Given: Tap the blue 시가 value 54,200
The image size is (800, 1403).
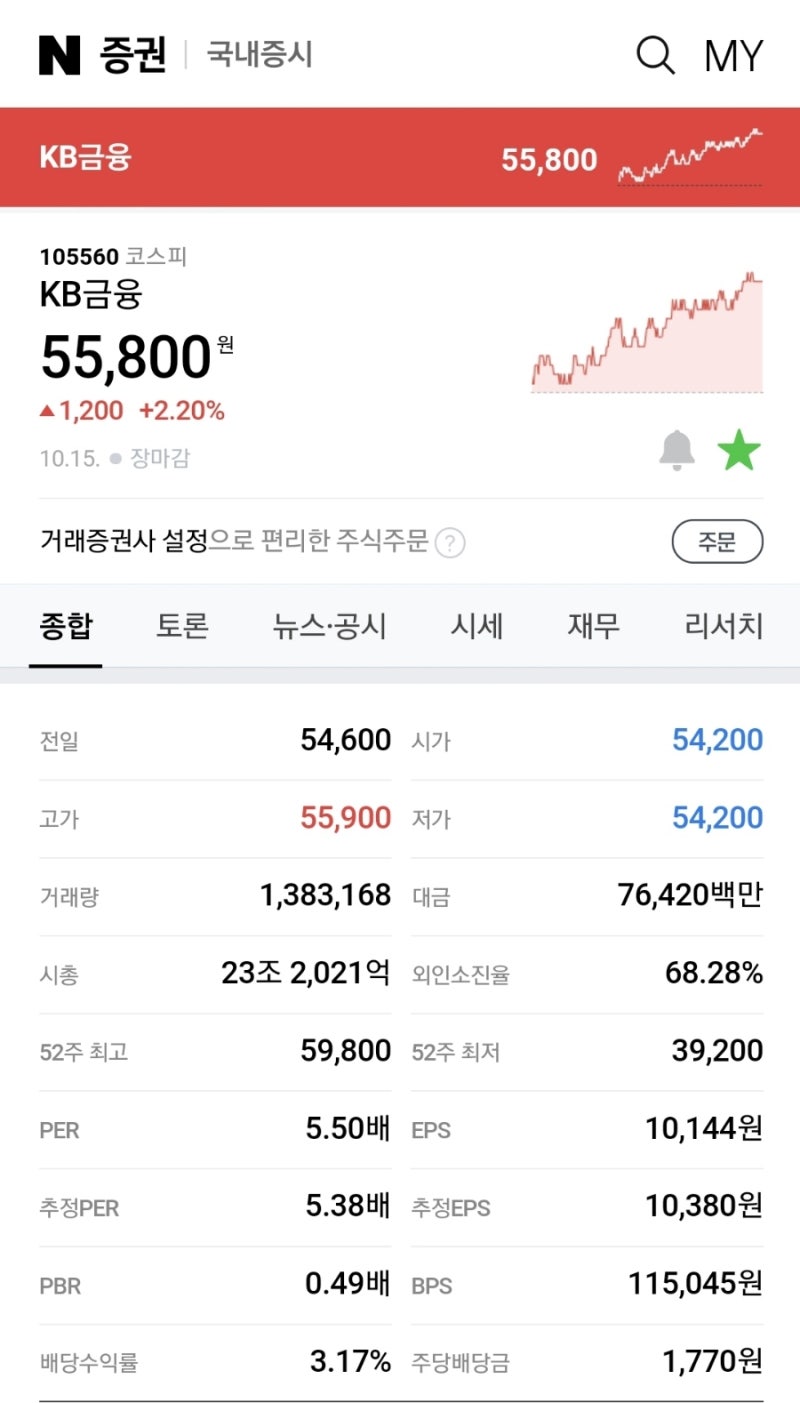Looking at the screenshot, I should coord(717,740).
